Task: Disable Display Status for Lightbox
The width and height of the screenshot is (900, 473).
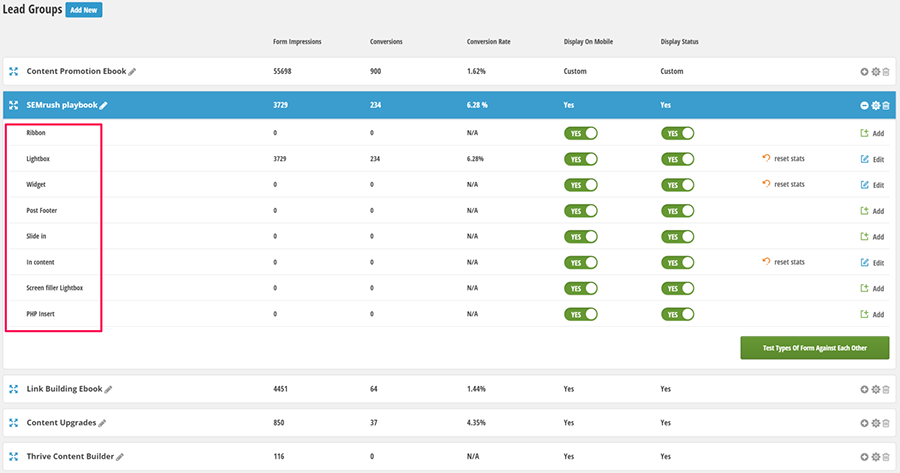Action: pos(677,159)
